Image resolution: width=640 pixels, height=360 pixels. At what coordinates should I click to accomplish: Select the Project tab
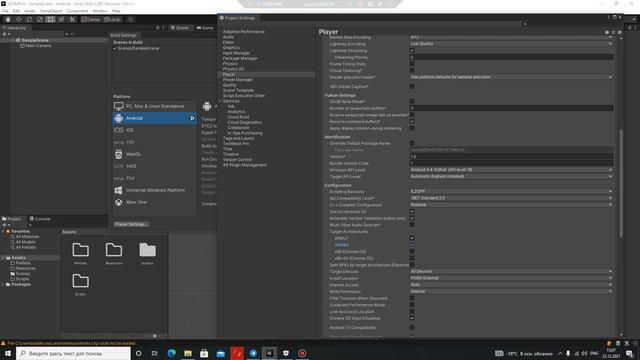pos(12,219)
